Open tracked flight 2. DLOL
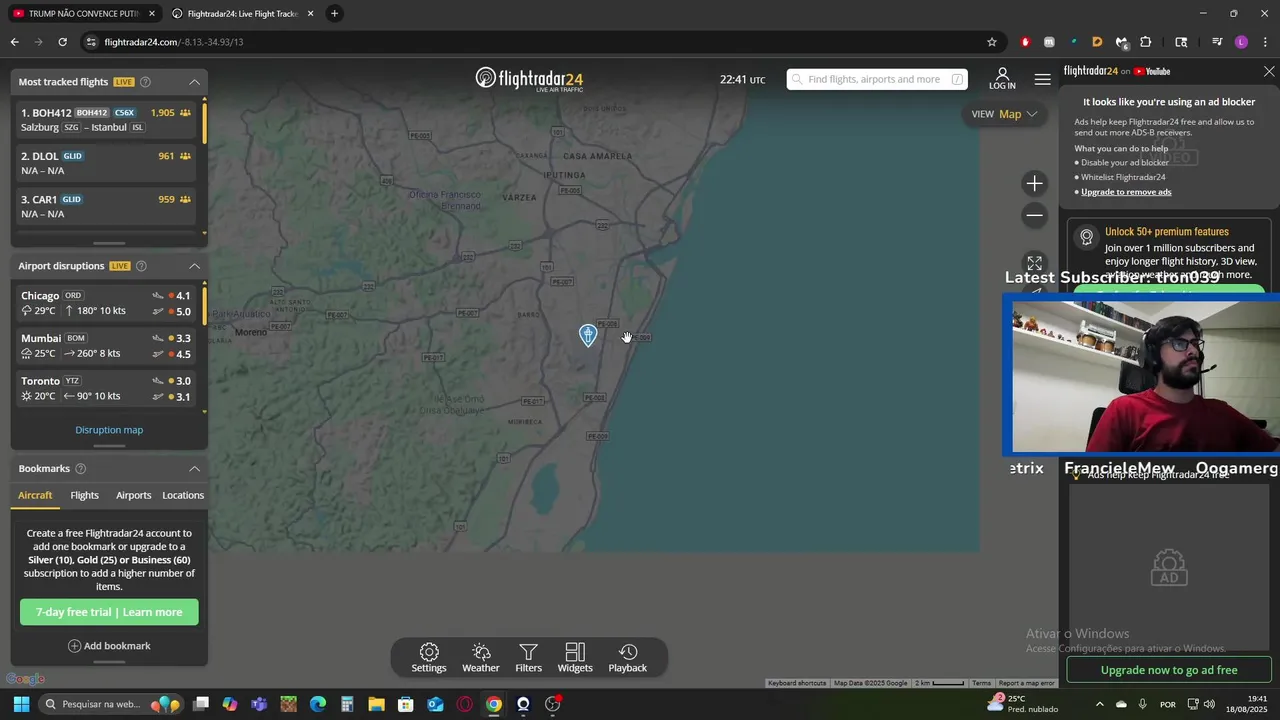Screen dimensions: 1280x720 pos(107,163)
